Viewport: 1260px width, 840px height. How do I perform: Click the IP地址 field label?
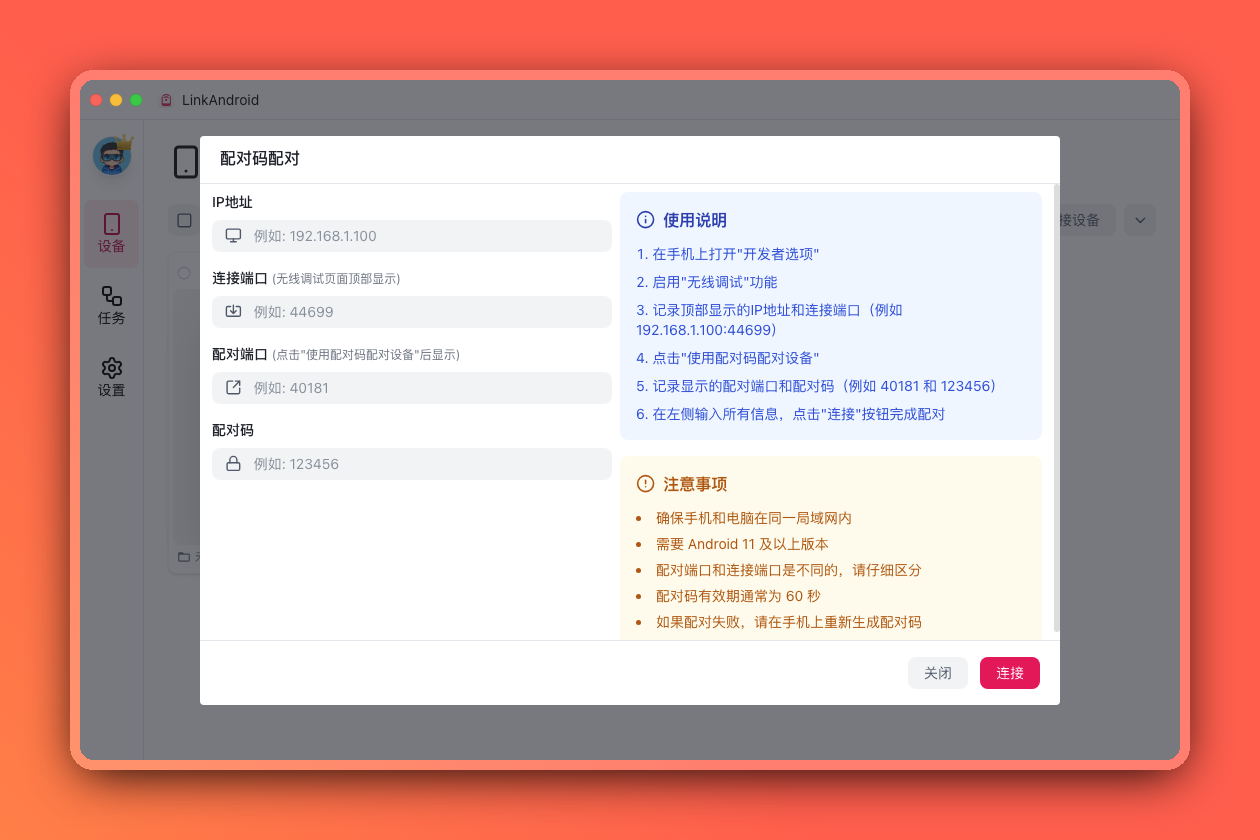click(x=232, y=202)
